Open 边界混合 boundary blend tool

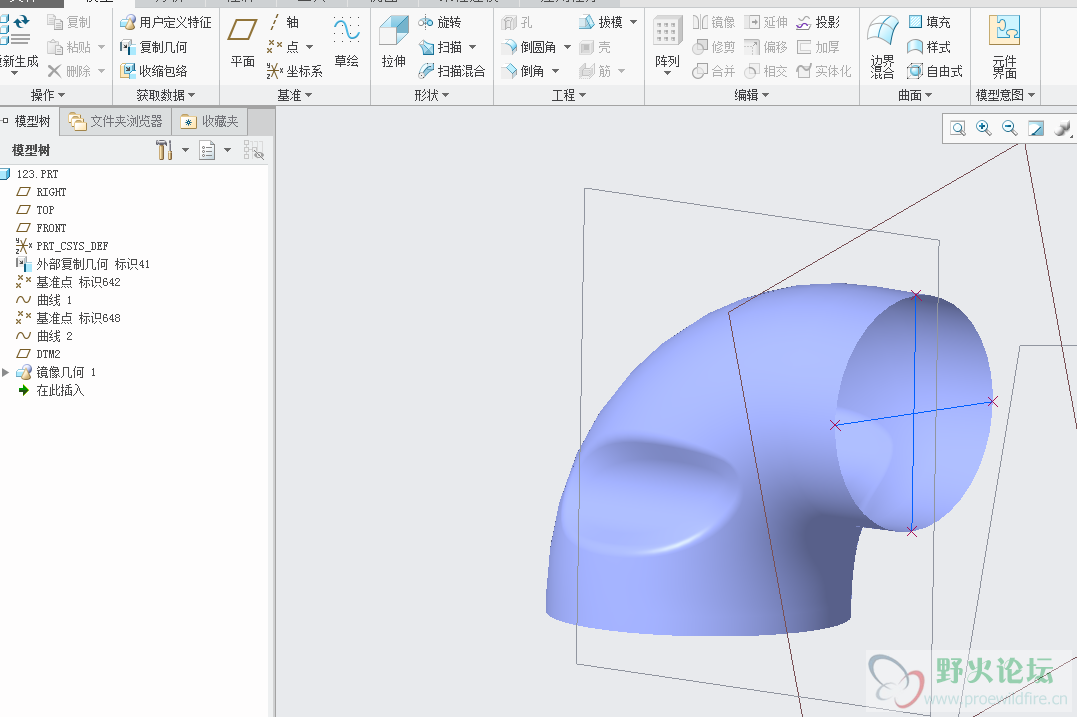point(883,46)
